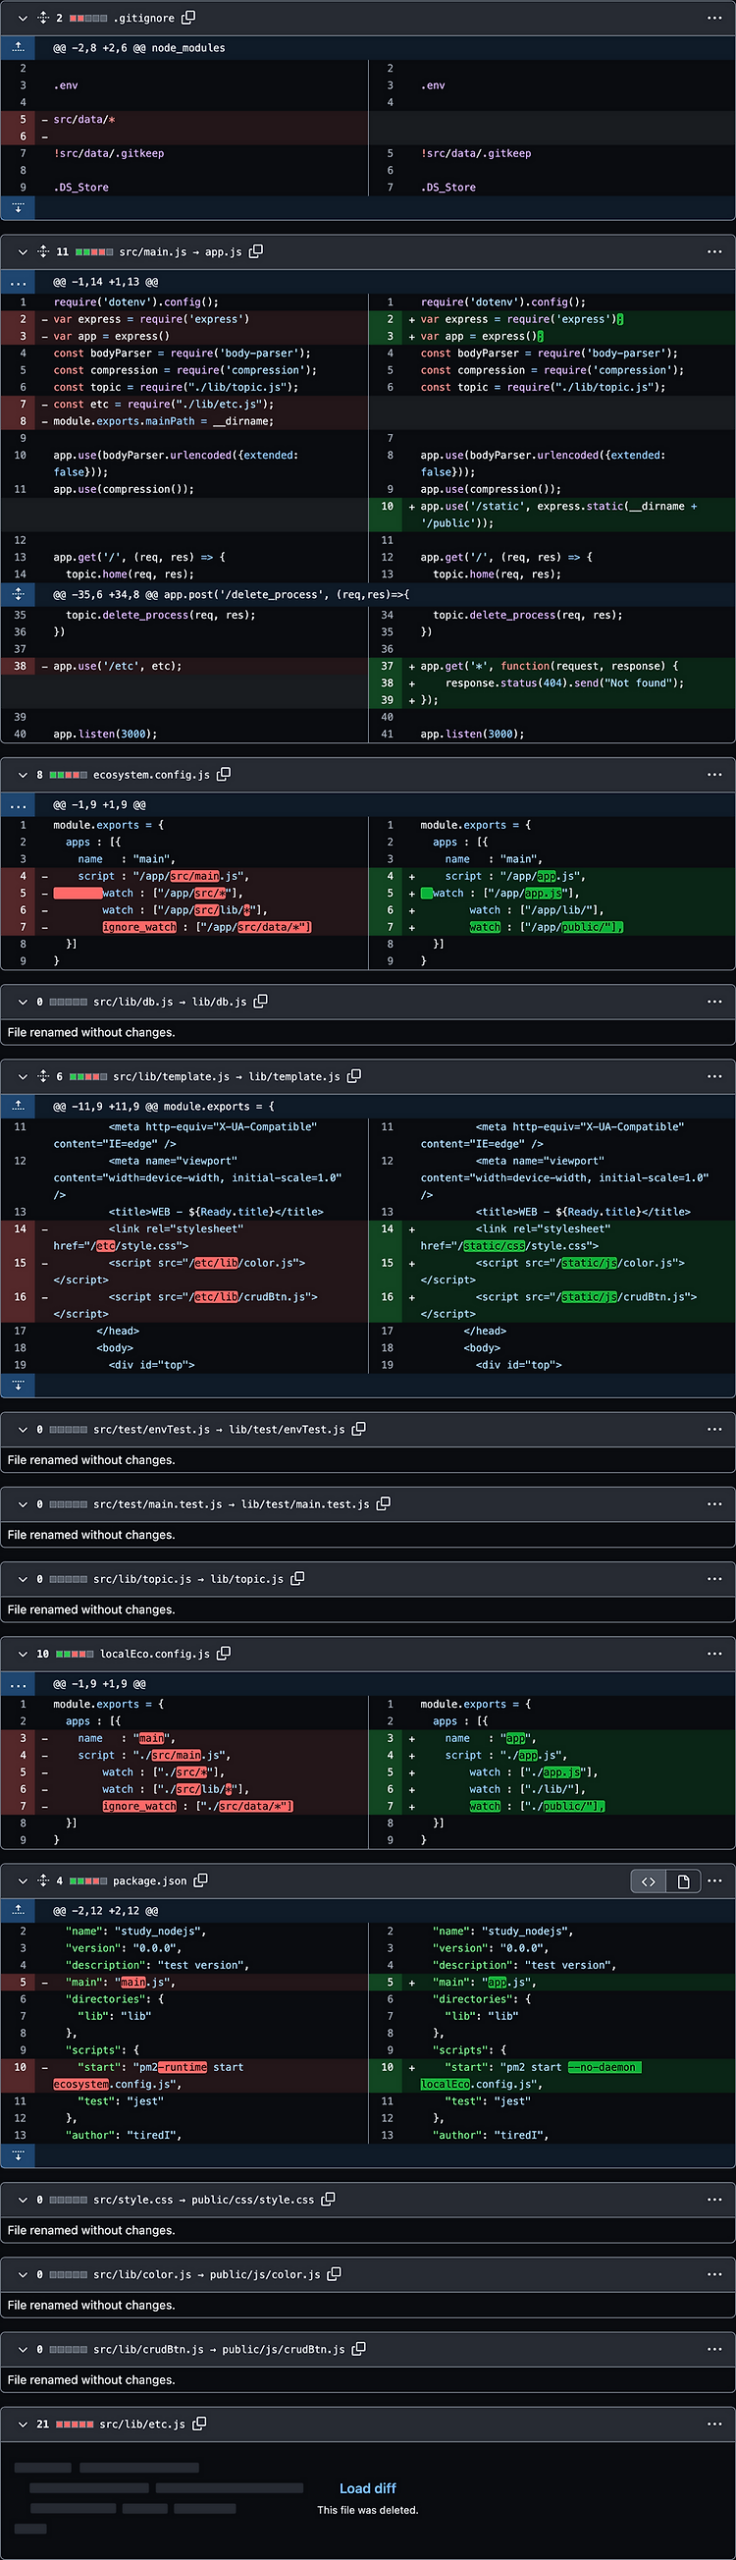
Task: Copy path of lib/topic.js file
Action: pyautogui.click(x=297, y=1578)
